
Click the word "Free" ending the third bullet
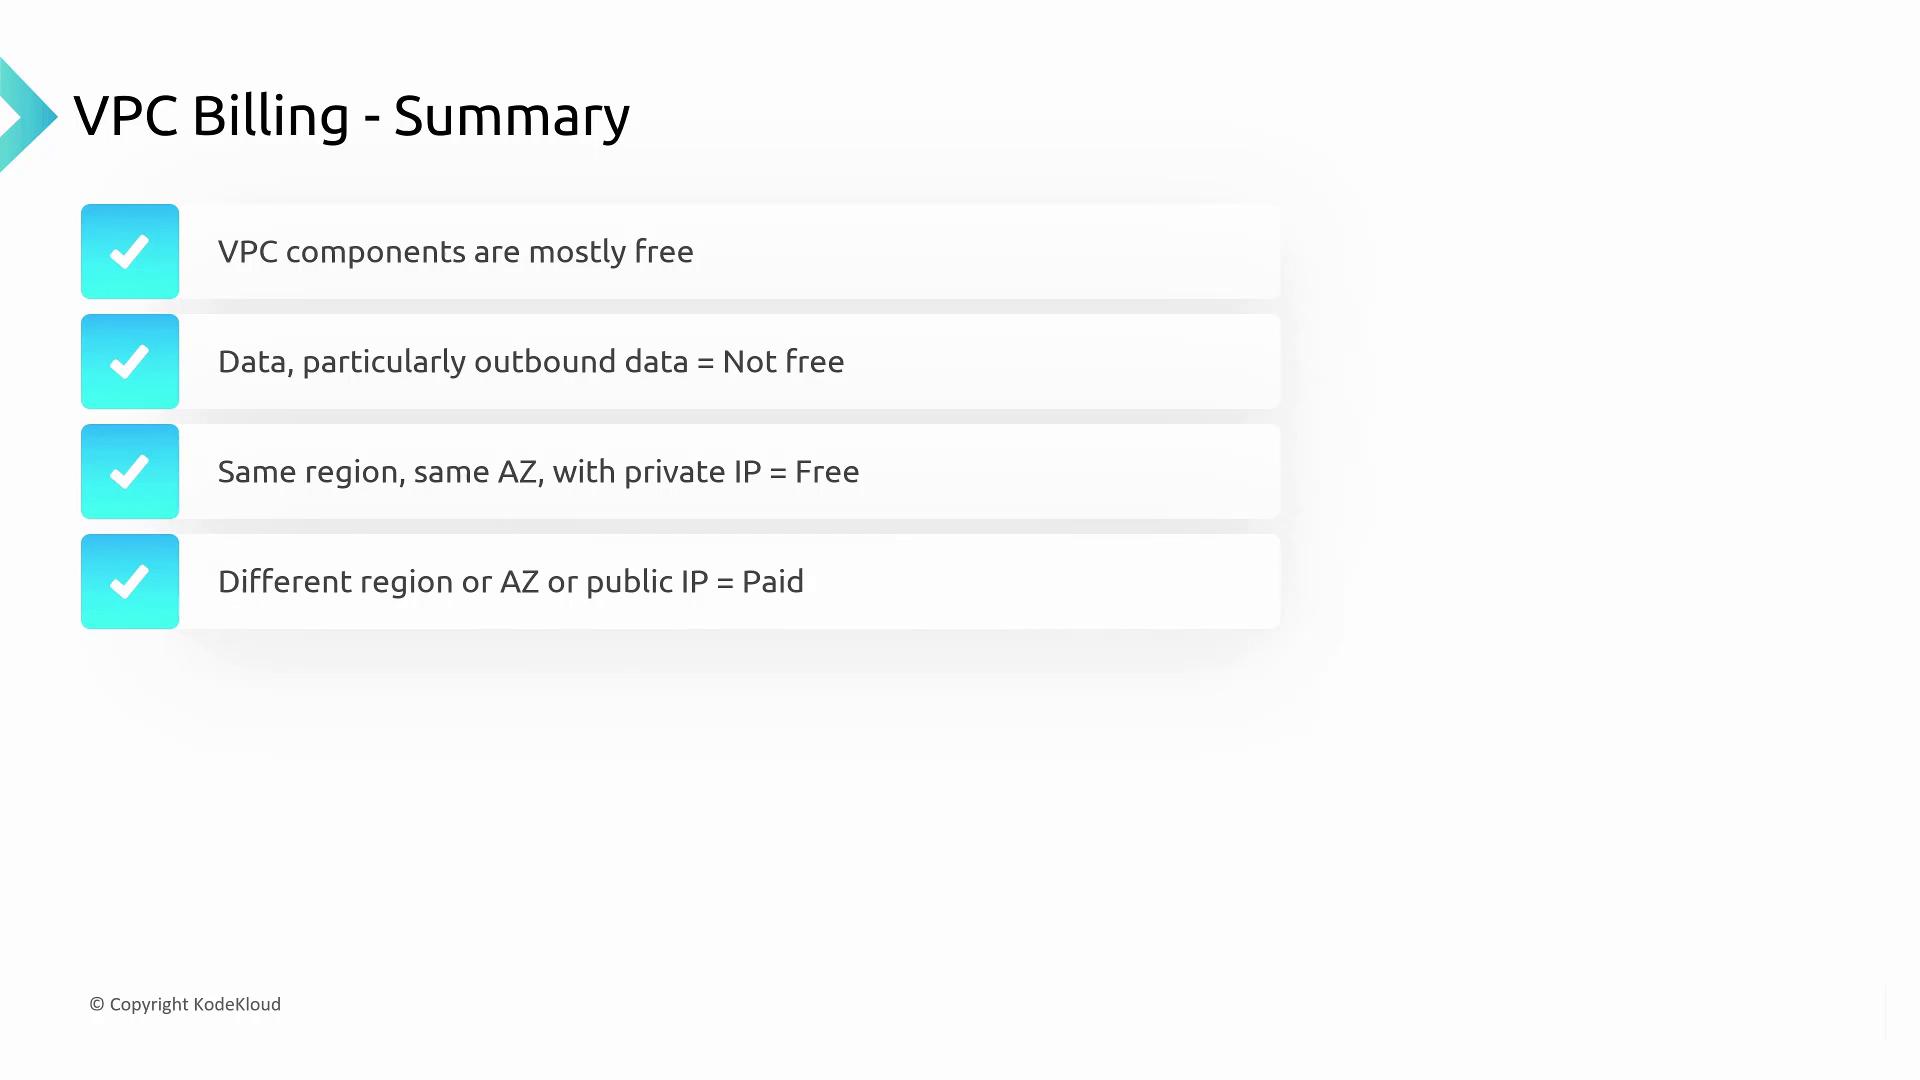[826, 472]
